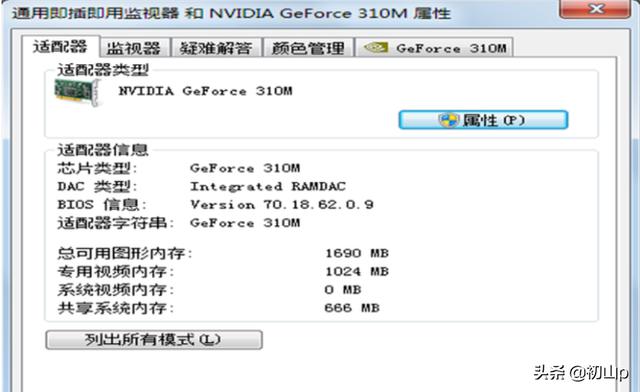Screen dimensions: 640x392
Task: Click the 适配器类型 group heading
Action: click(x=102, y=70)
